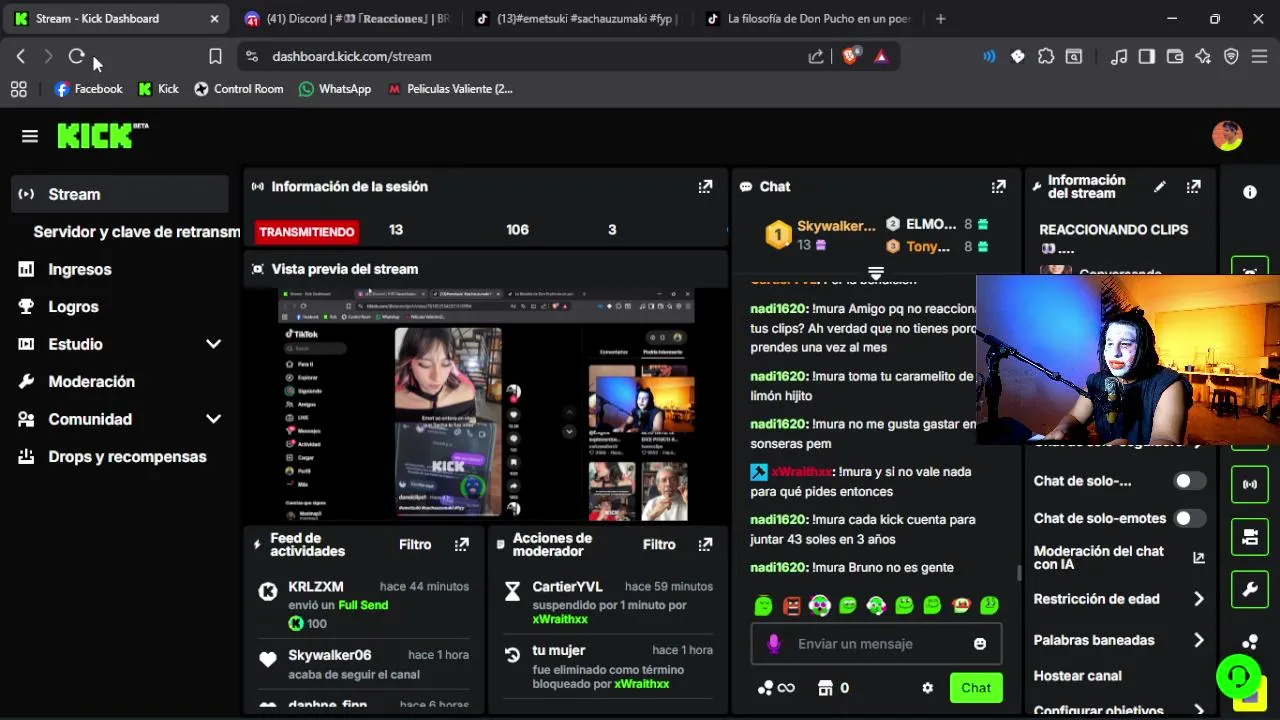Image resolution: width=1280 pixels, height=720 pixels.
Task: Click the Enviar un mensaje input field
Action: (x=876, y=644)
